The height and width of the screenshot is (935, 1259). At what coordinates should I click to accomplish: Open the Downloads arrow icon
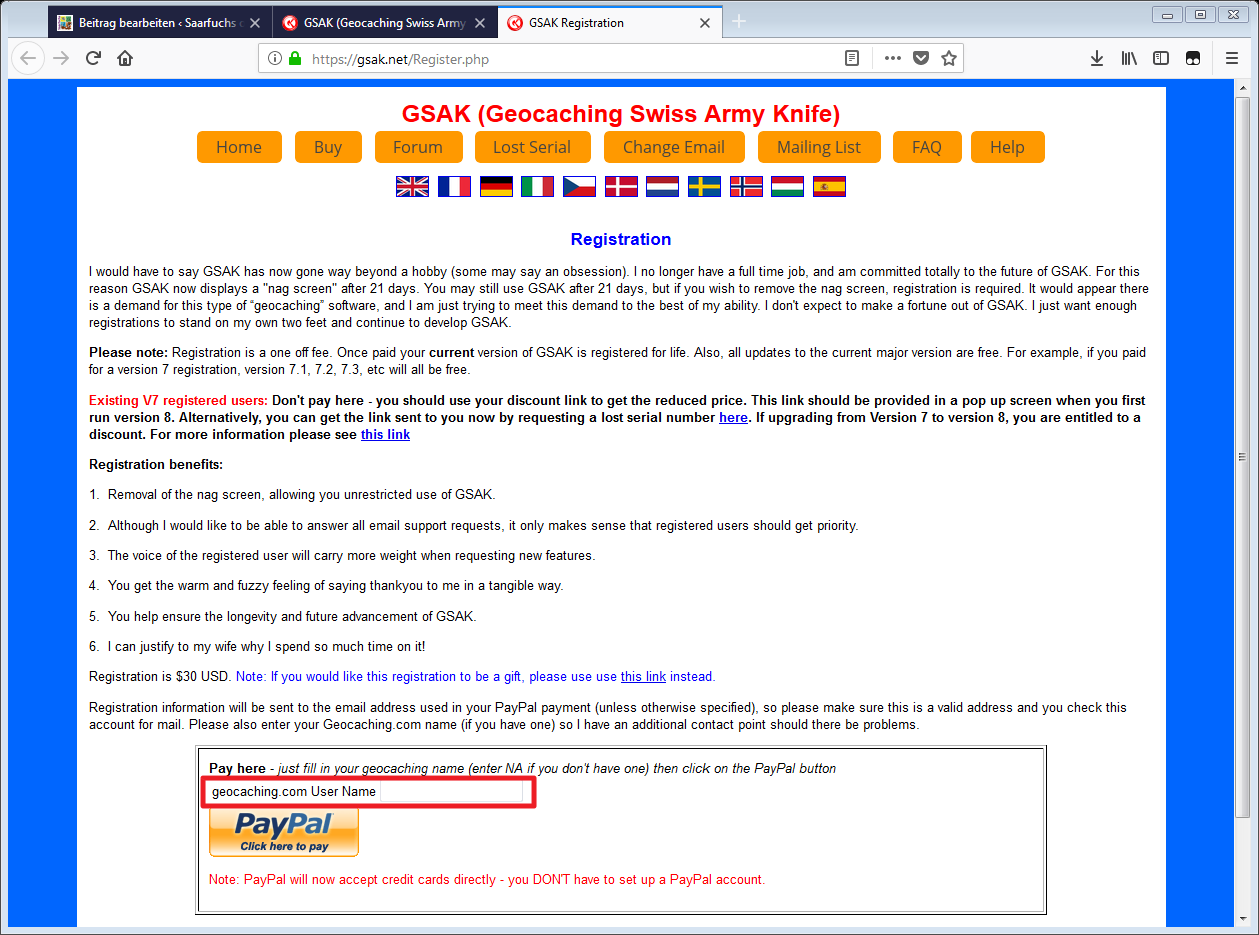pyautogui.click(x=1097, y=58)
